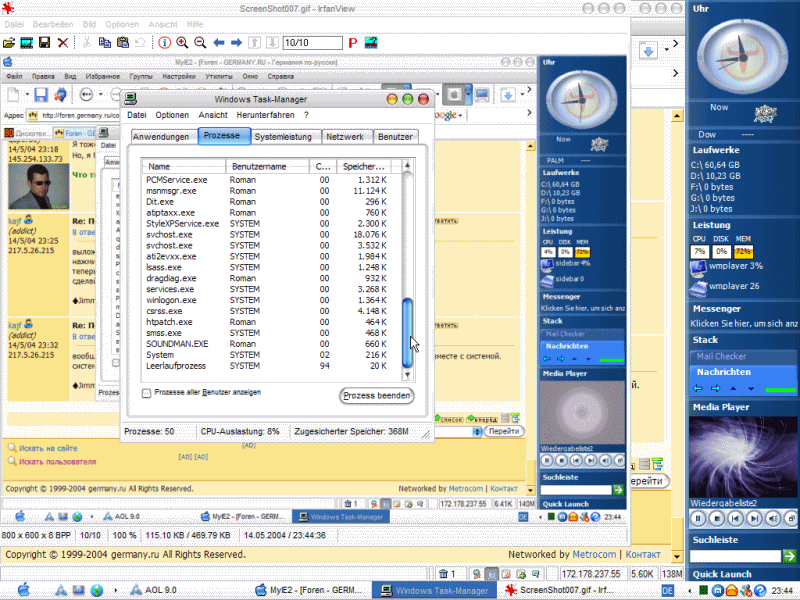Save the image with IrfanView's floppy icon
The width and height of the screenshot is (800, 600).
tap(44, 43)
